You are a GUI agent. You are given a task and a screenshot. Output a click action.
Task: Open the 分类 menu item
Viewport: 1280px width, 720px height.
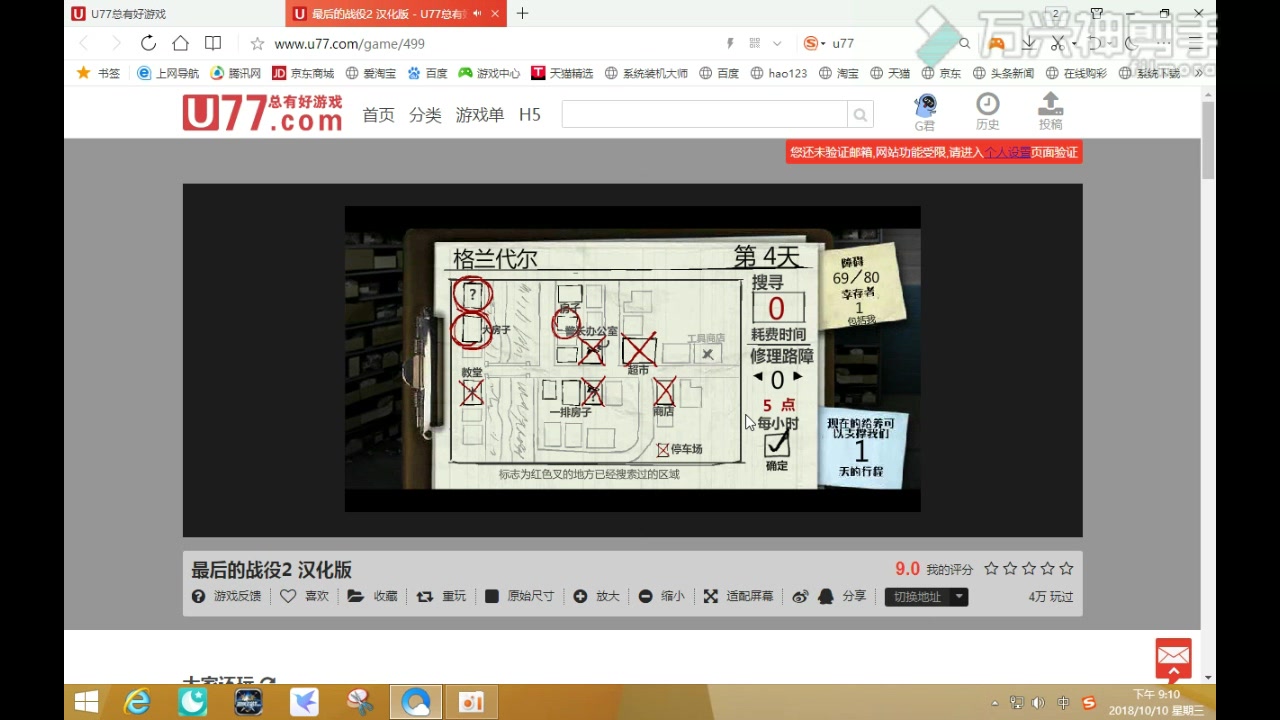tap(425, 115)
